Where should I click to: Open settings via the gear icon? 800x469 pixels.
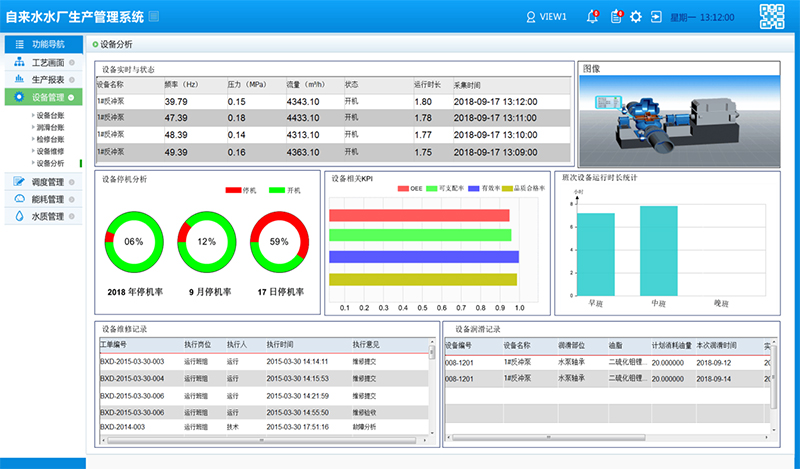pos(635,17)
